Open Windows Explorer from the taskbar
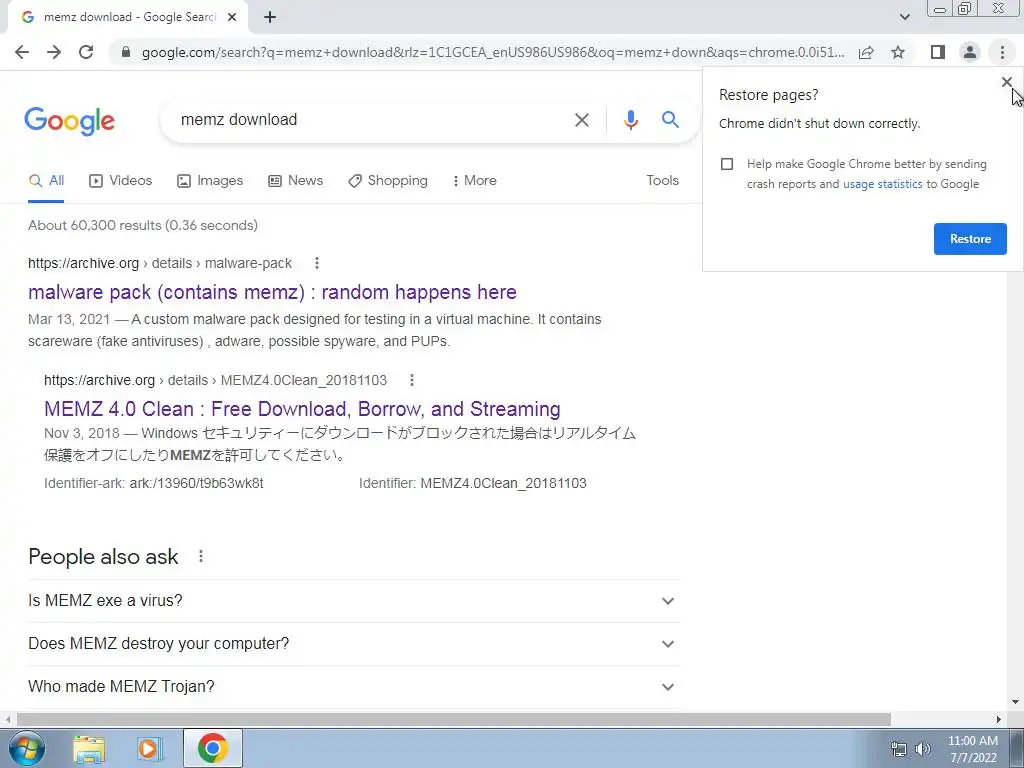This screenshot has height=768, width=1024. tap(89, 749)
